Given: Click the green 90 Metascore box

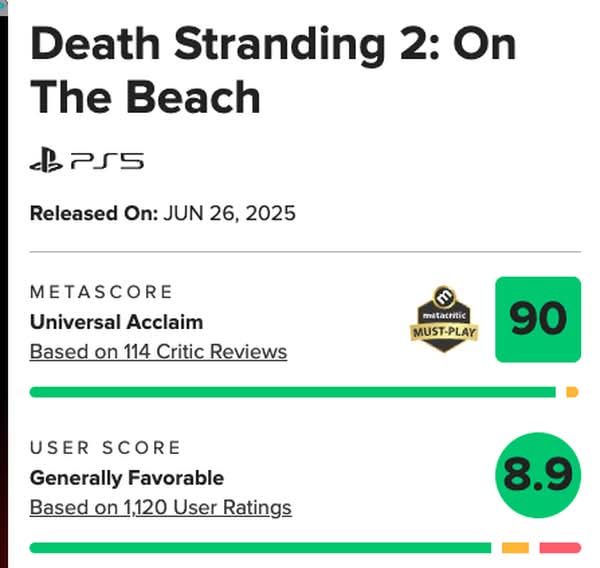Looking at the screenshot, I should tap(538, 319).
